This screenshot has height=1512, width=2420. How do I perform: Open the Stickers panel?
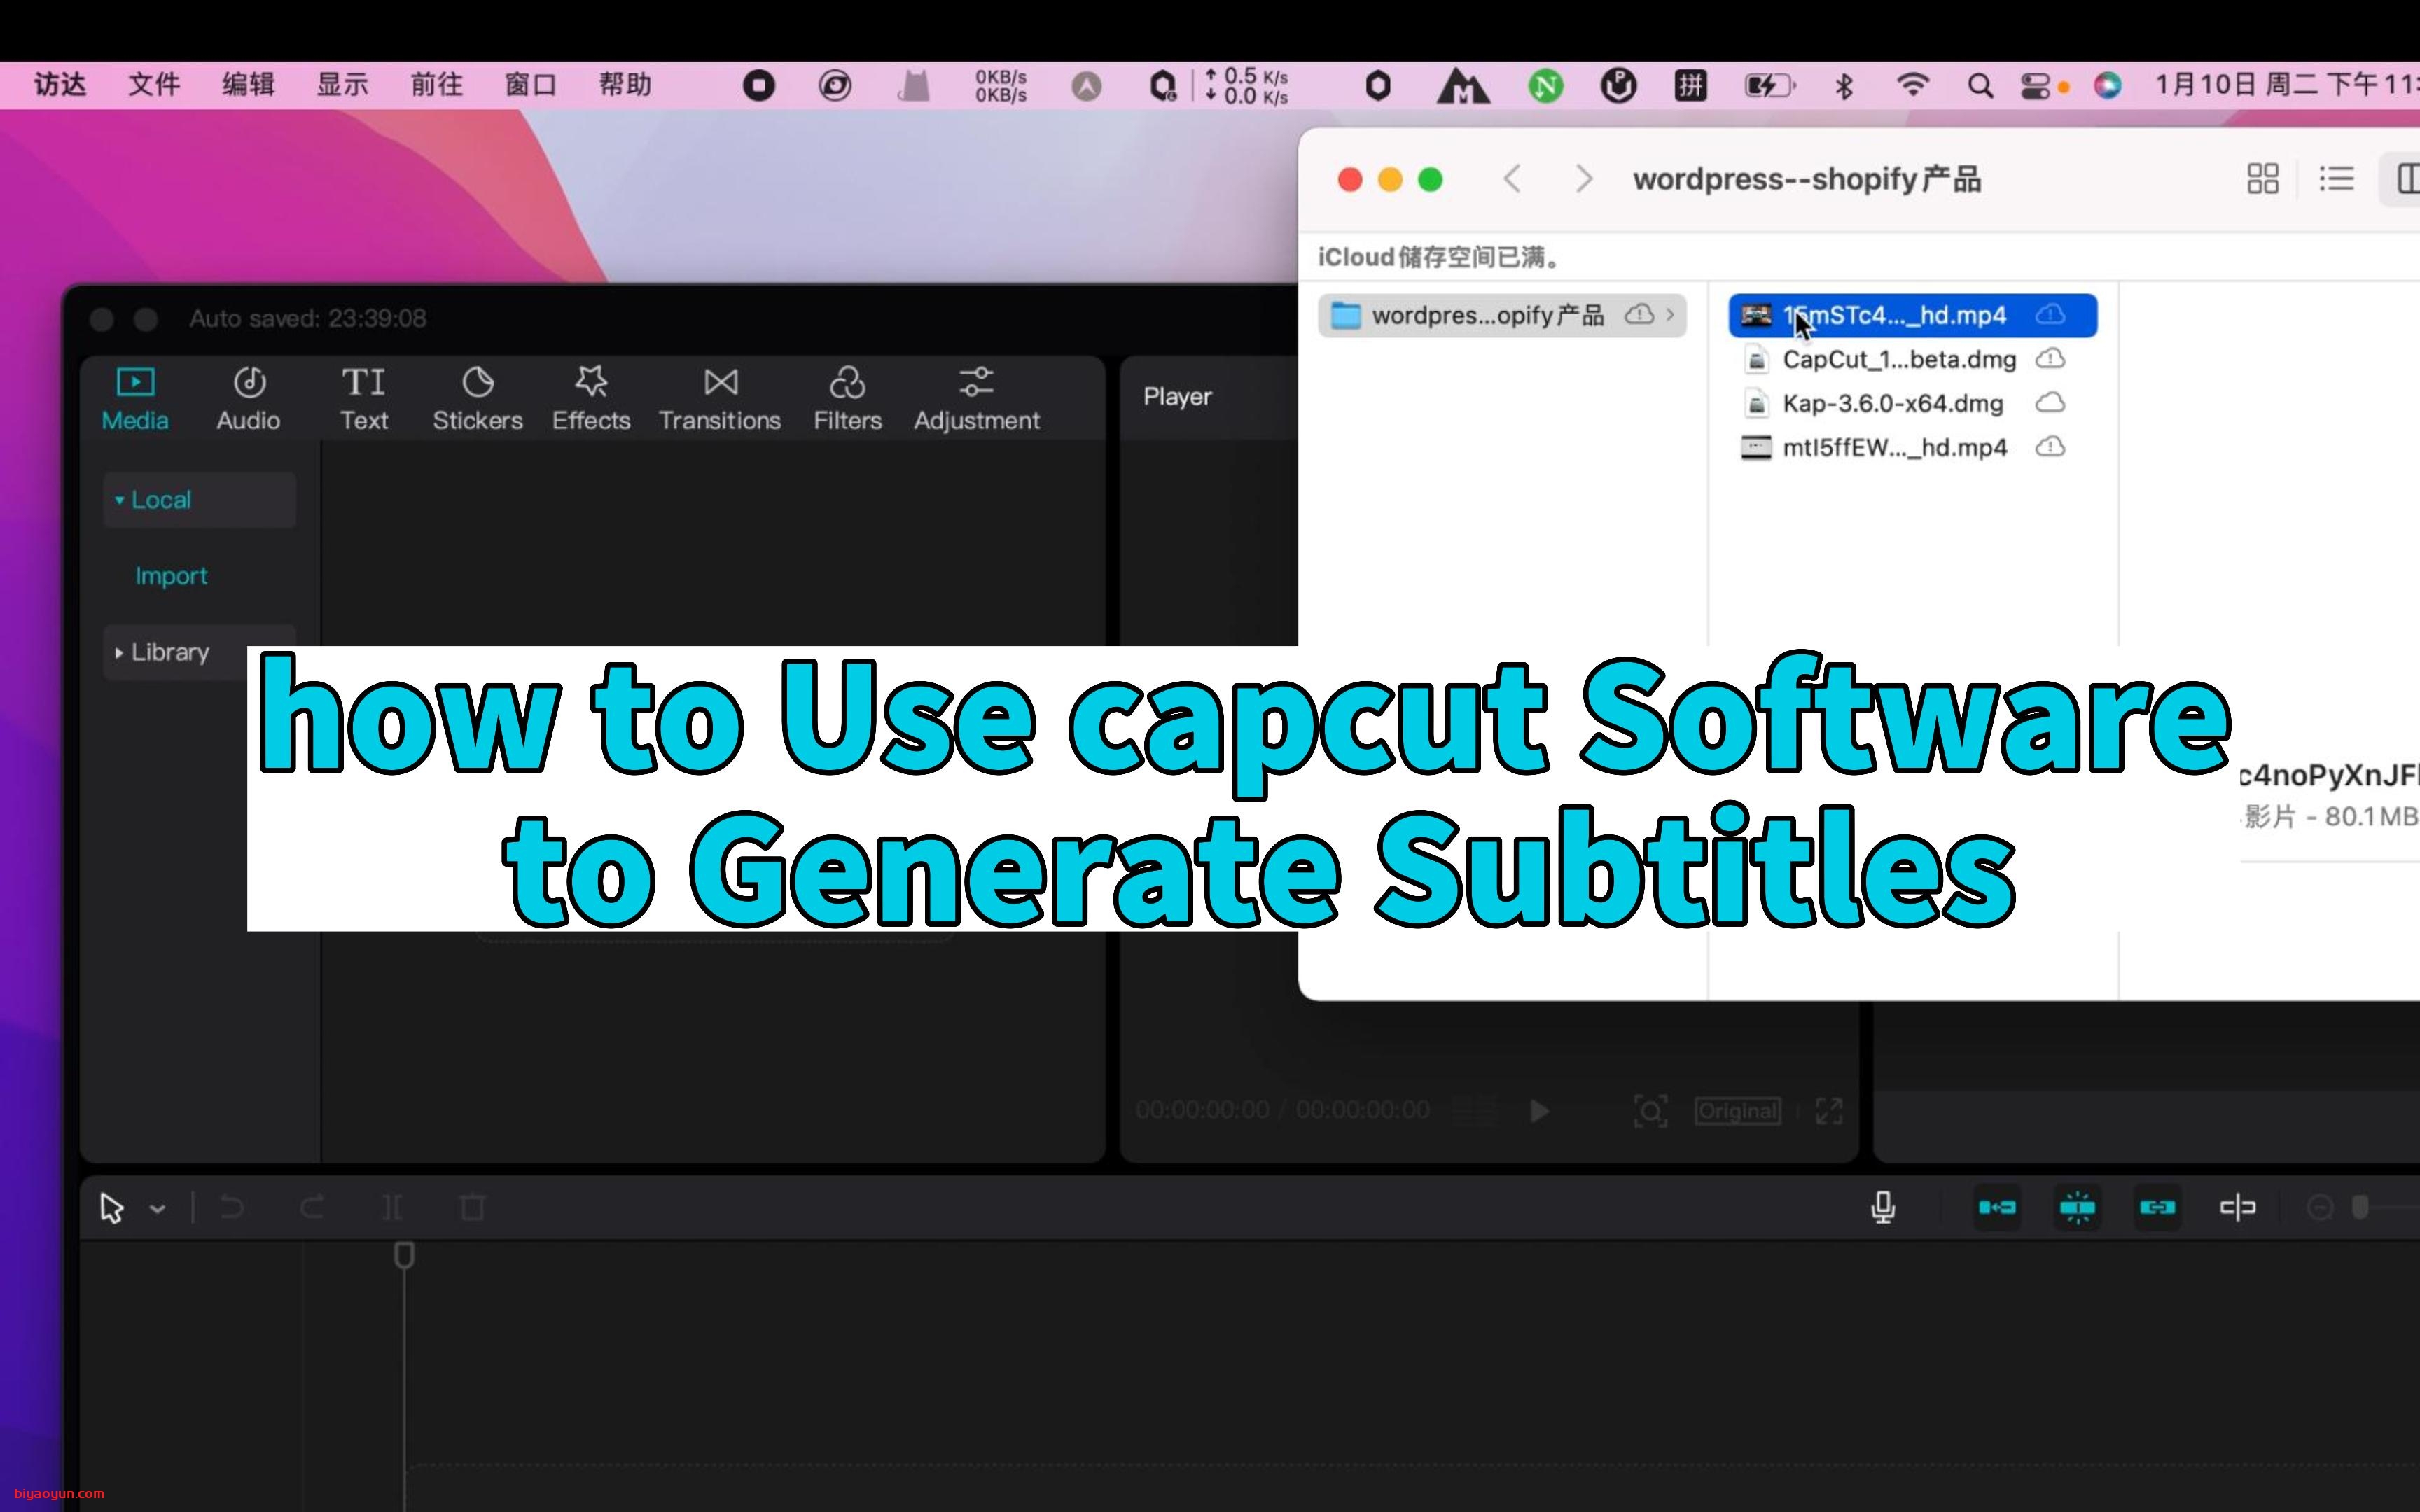click(477, 397)
